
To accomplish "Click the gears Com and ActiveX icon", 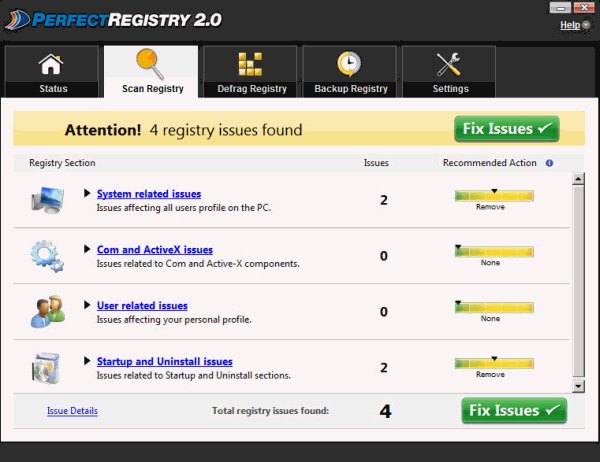I will tap(47, 256).
